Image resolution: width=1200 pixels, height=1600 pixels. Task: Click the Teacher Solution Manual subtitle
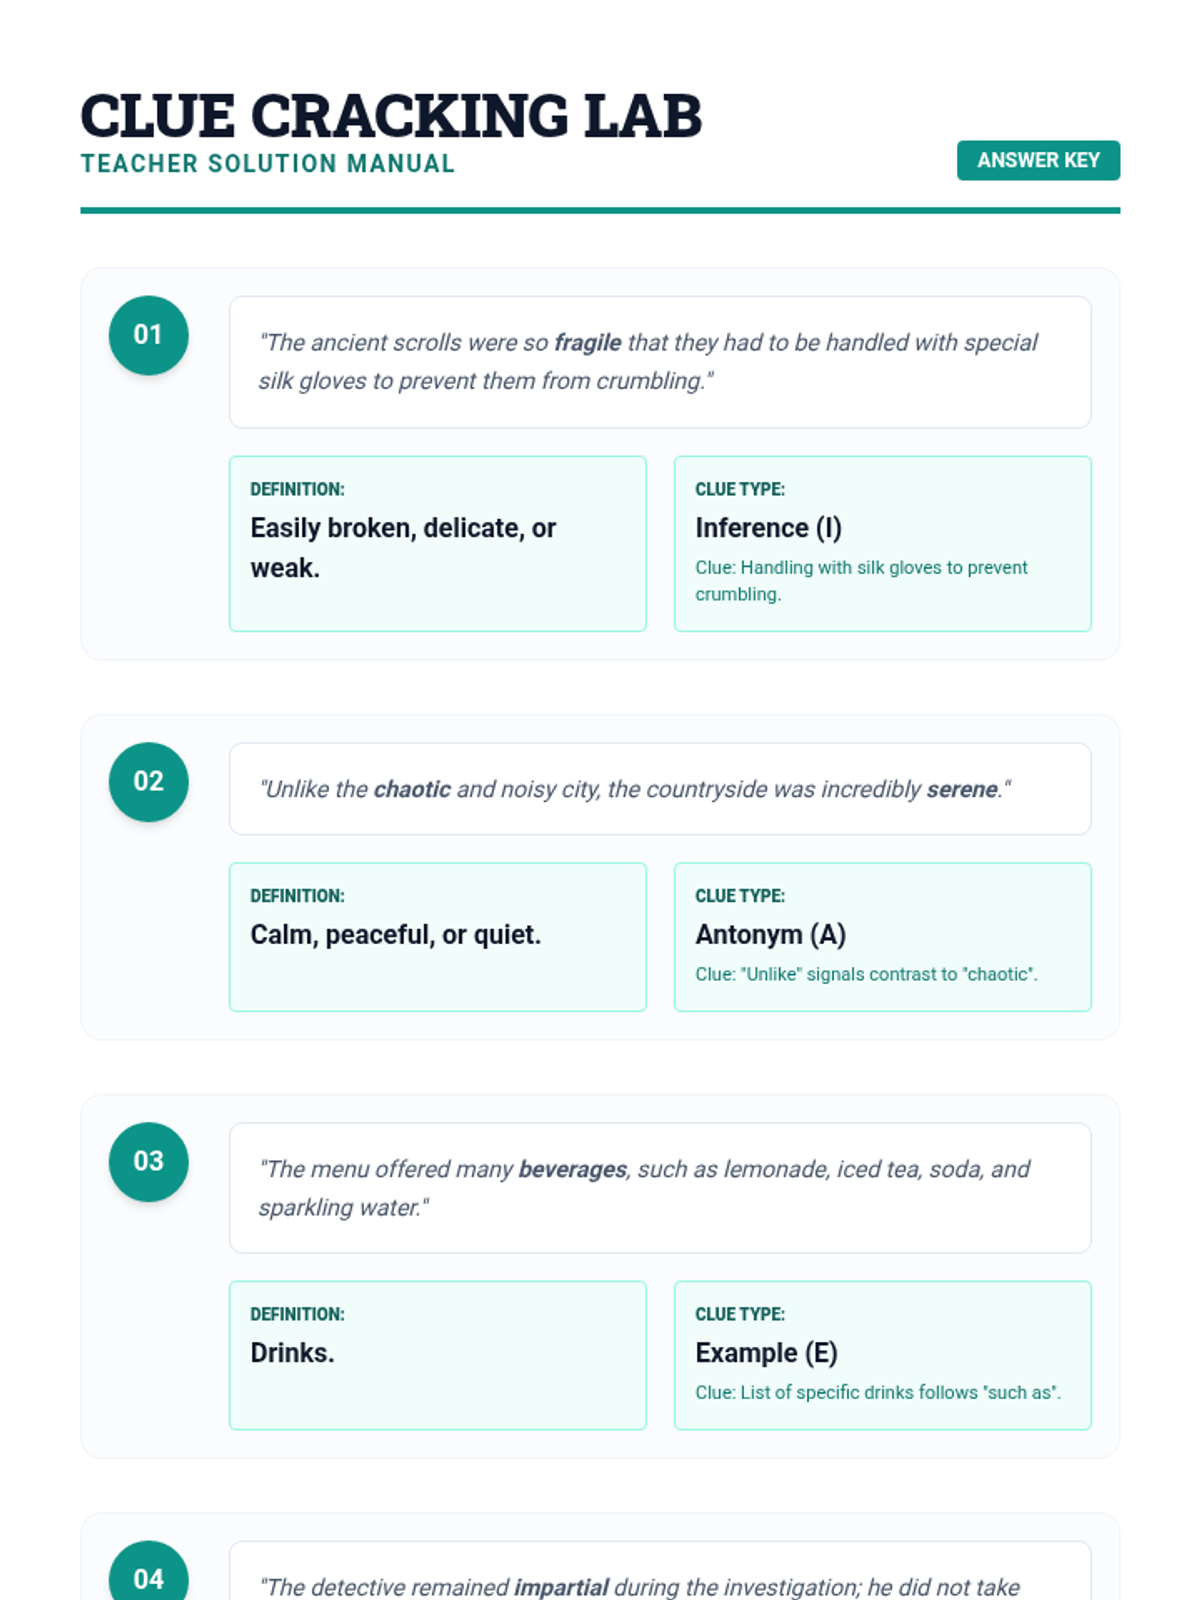[x=267, y=163]
